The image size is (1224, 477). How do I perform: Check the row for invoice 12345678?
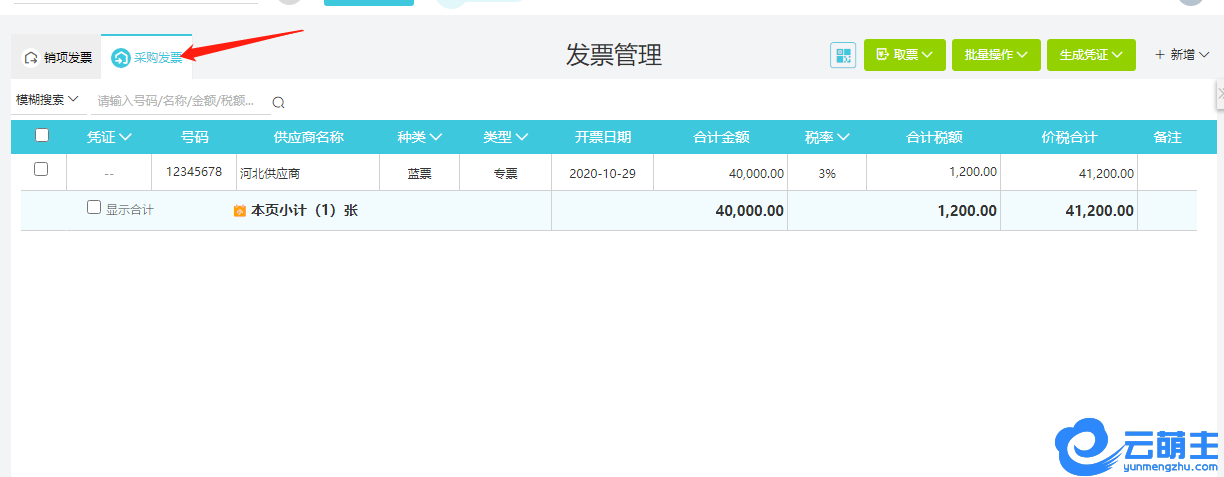[41, 169]
